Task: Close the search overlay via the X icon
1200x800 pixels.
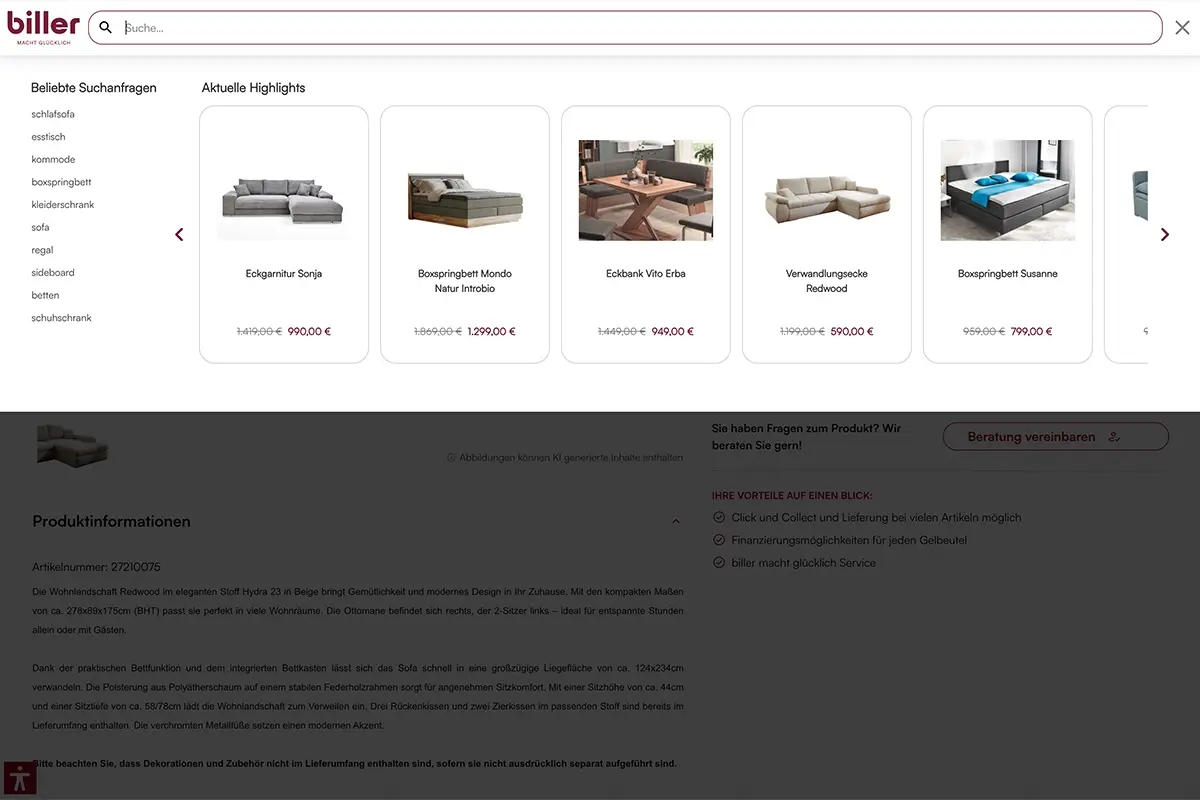Action: click(1183, 27)
